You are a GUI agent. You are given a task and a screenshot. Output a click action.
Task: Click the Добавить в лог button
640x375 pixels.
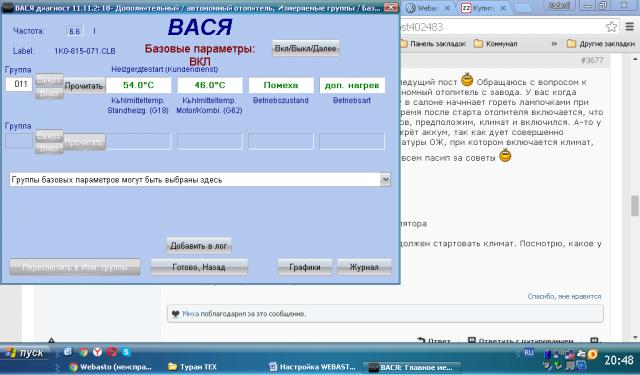point(199,246)
